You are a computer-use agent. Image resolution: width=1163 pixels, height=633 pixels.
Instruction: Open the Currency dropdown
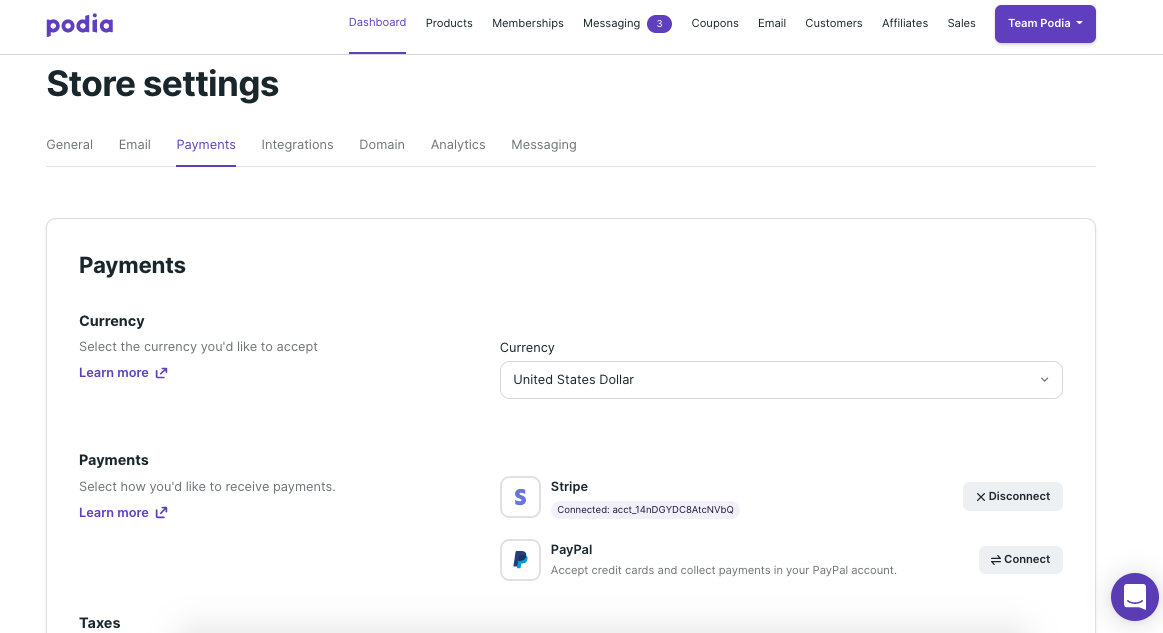pos(781,380)
